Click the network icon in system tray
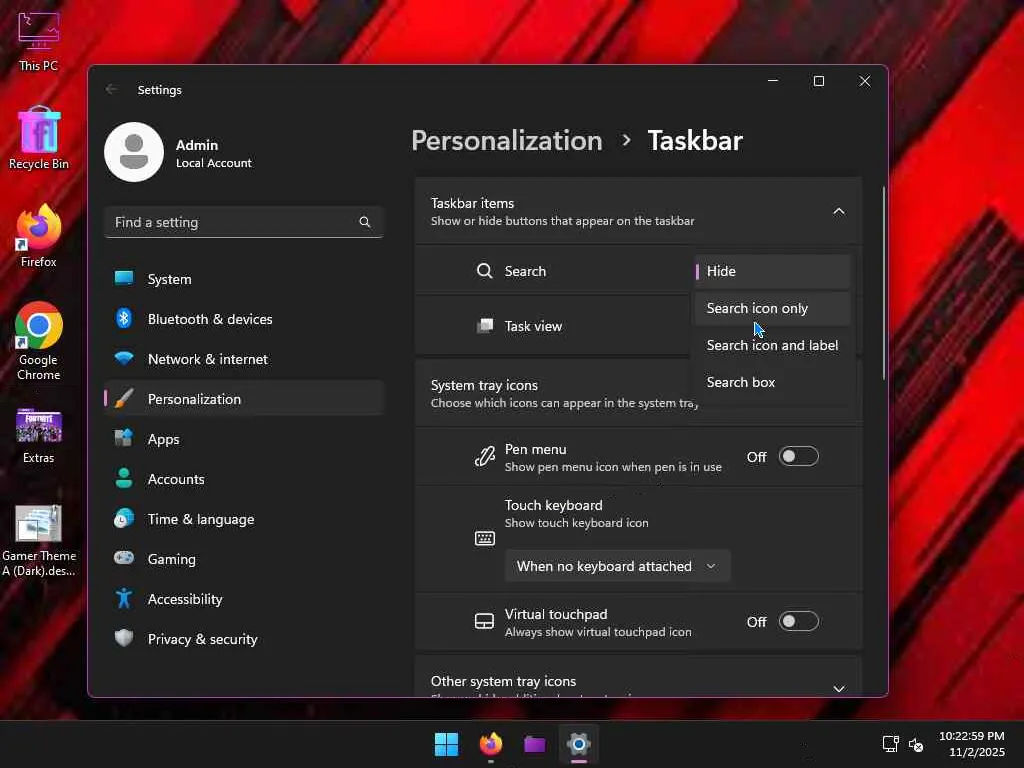This screenshot has height=768, width=1024. coord(890,744)
